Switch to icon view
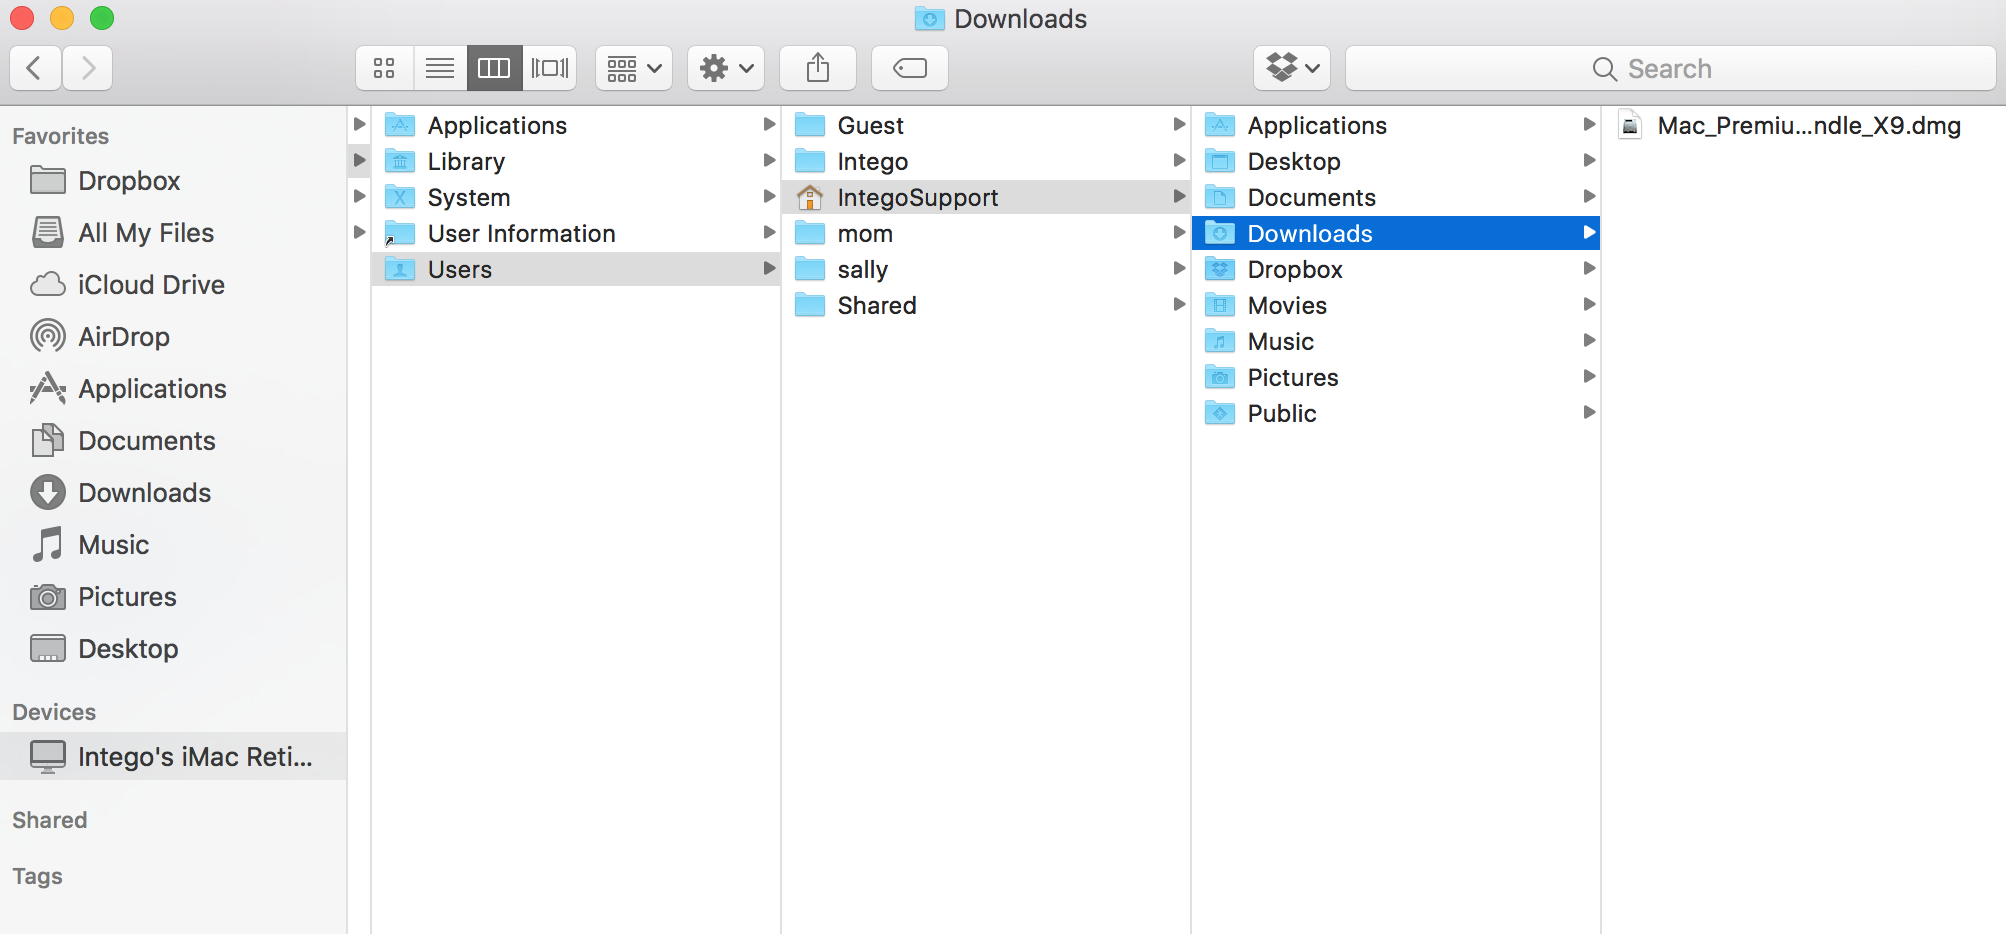The image size is (2006, 934). (385, 68)
